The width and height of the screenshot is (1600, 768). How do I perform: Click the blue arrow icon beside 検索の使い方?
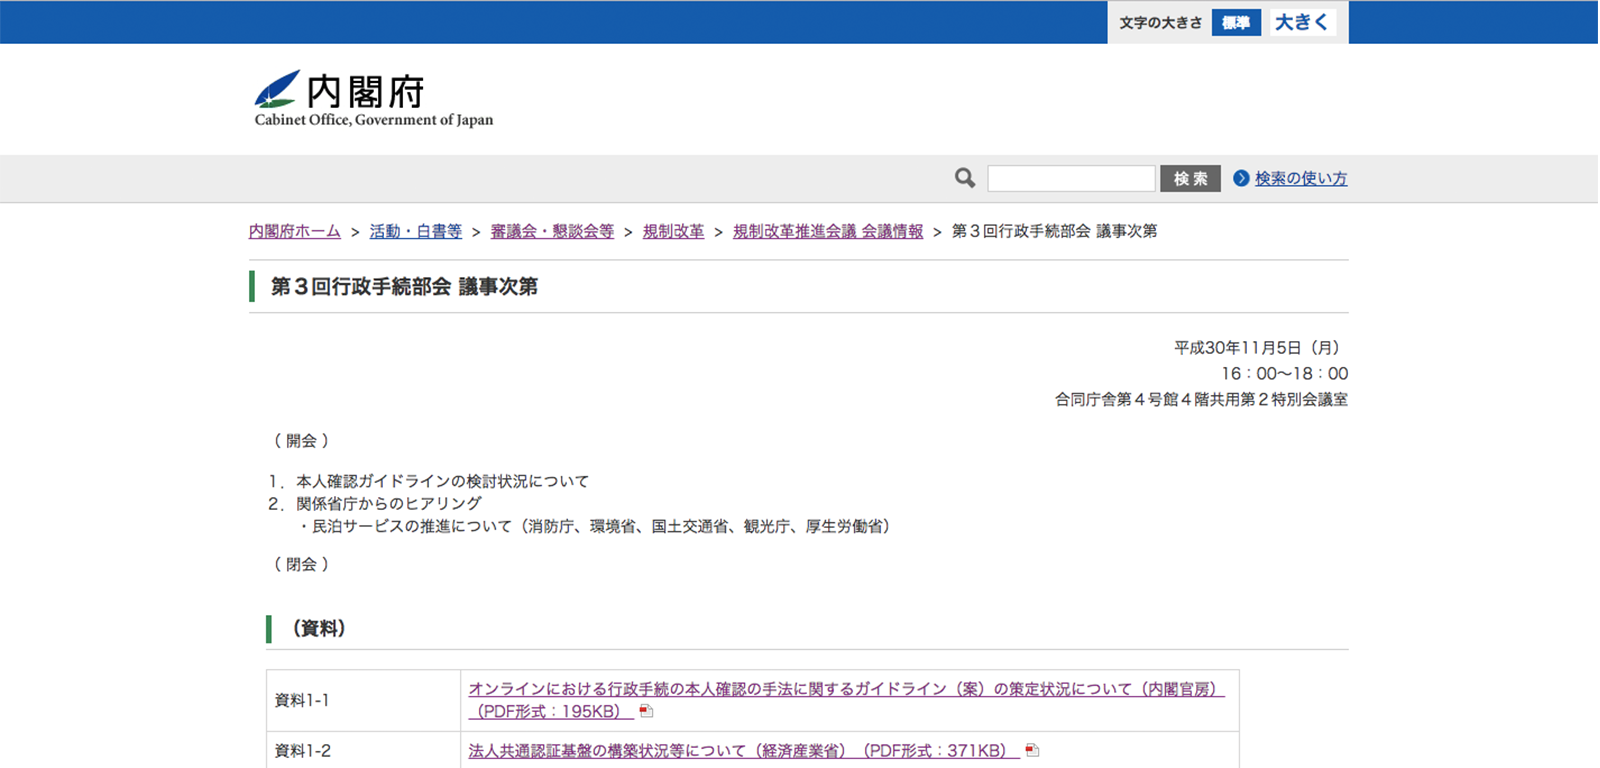[x=1241, y=178]
